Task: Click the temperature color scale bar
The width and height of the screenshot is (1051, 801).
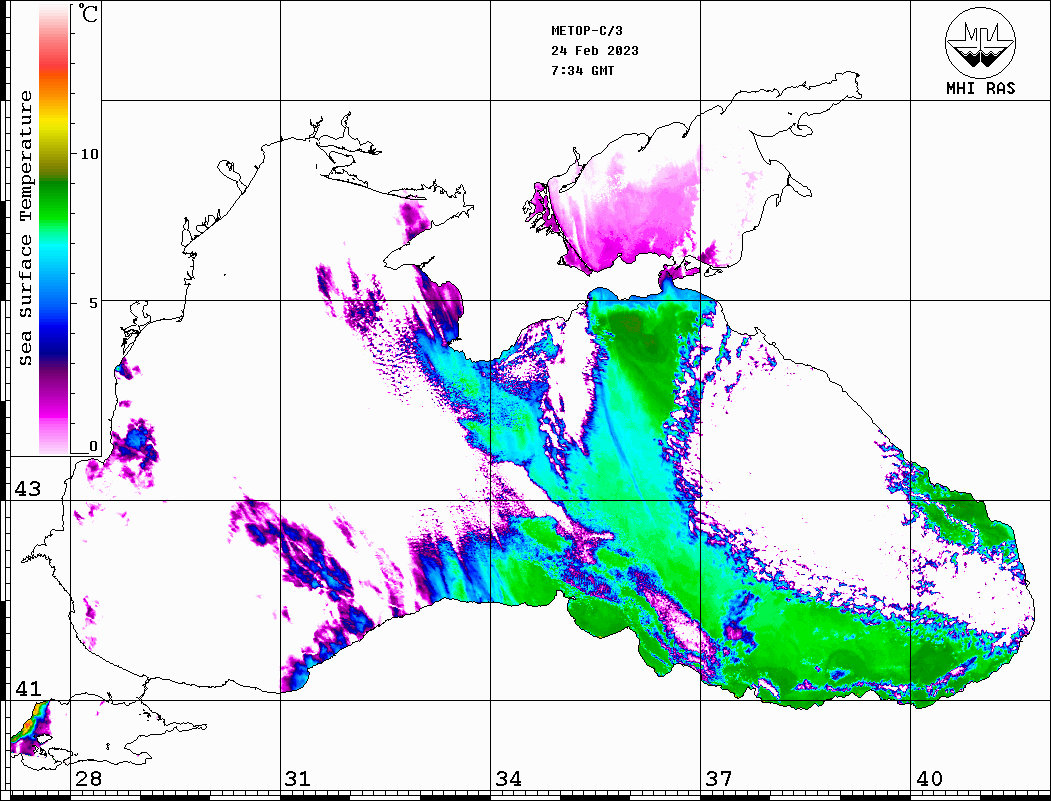Action: (54, 229)
